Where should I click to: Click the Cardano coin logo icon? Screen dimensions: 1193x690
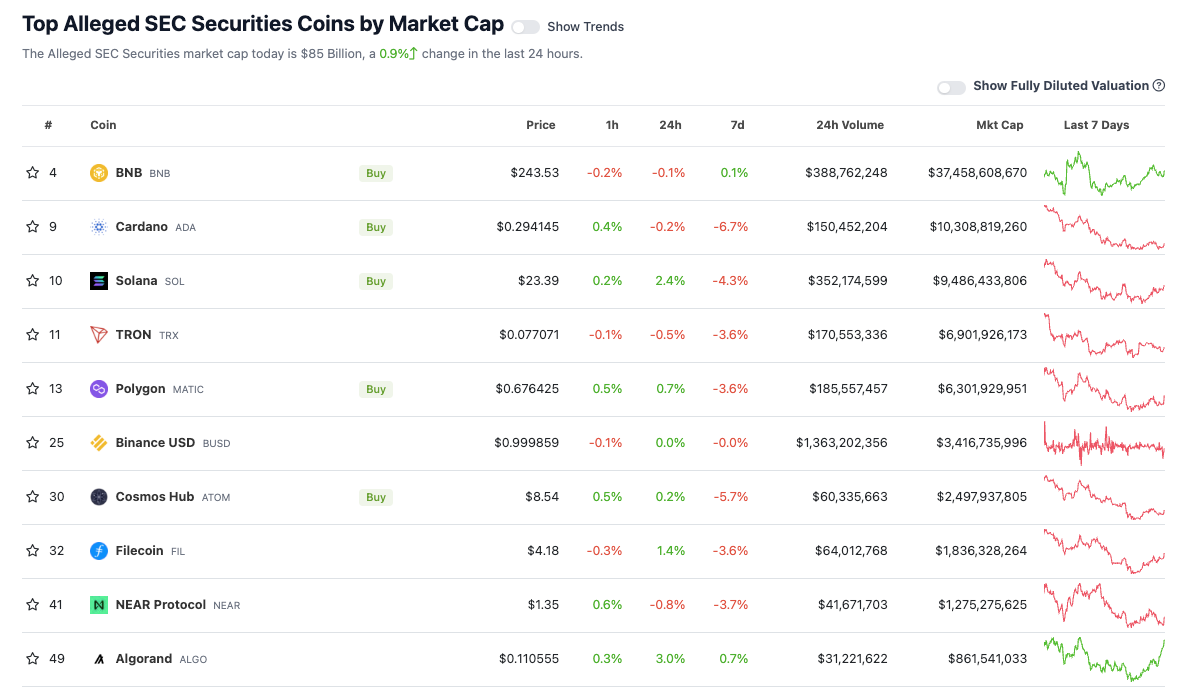(x=99, y=227)
